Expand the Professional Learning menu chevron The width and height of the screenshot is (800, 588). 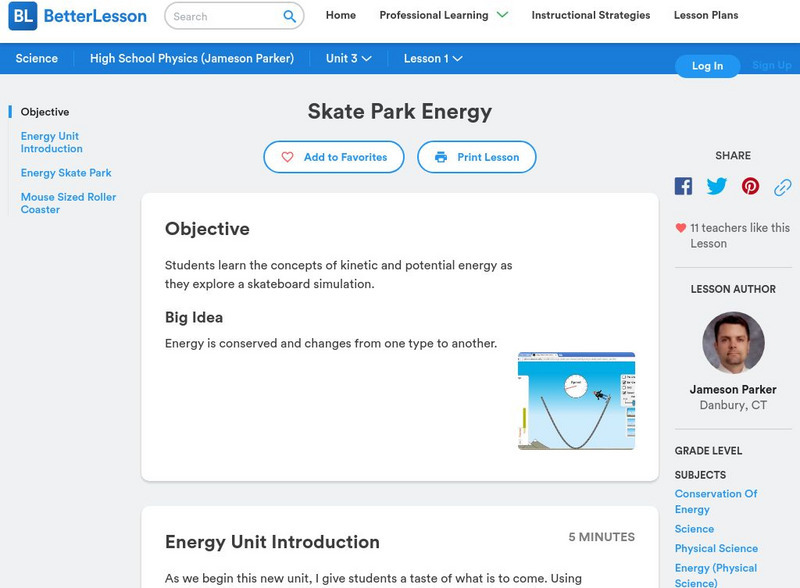503,15
